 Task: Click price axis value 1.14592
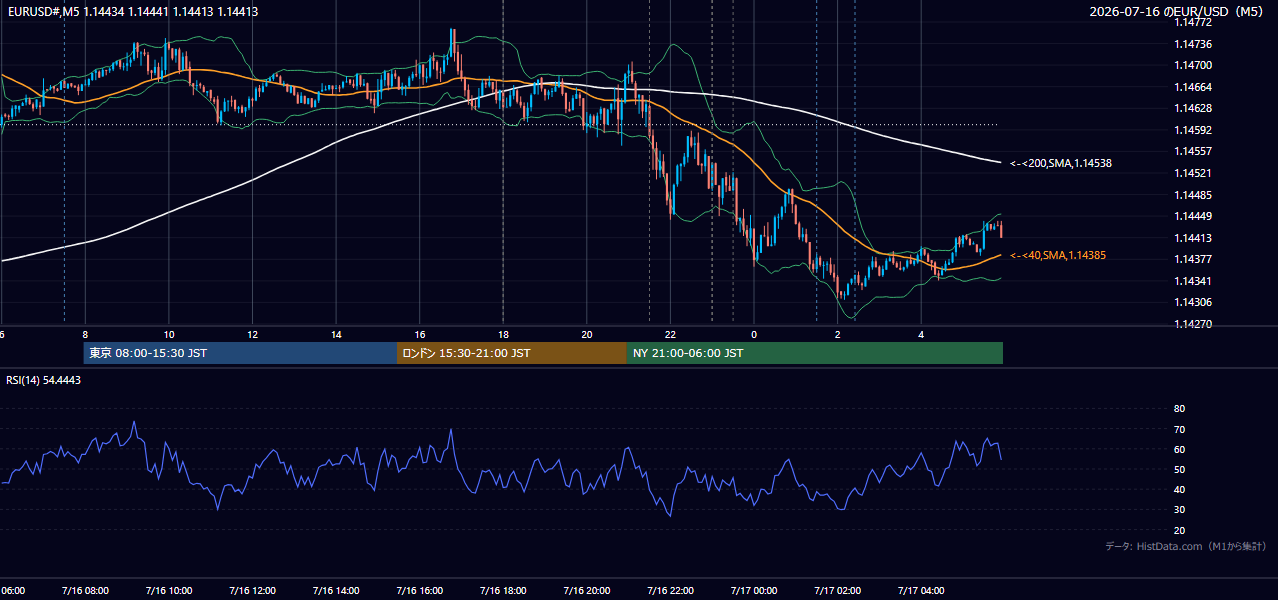pyautogui.click(x=1192, y=130)
